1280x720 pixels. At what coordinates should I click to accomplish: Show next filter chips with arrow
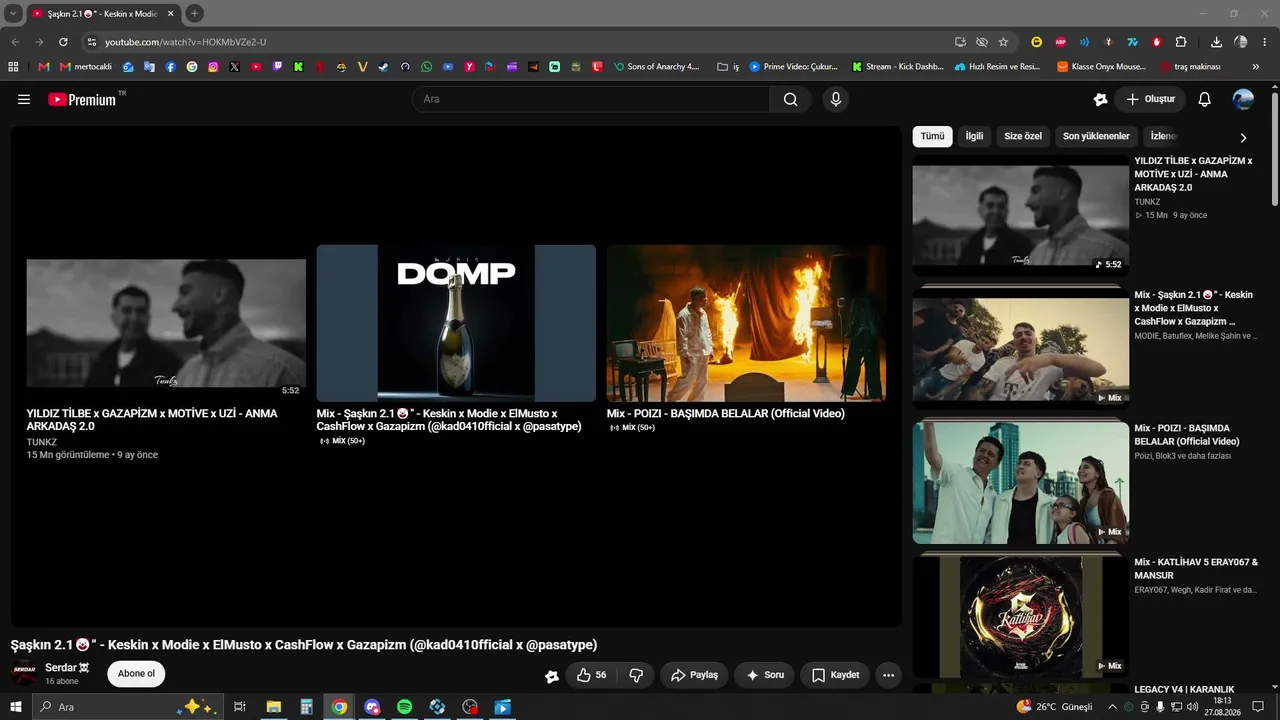(x=1243, y=137)
